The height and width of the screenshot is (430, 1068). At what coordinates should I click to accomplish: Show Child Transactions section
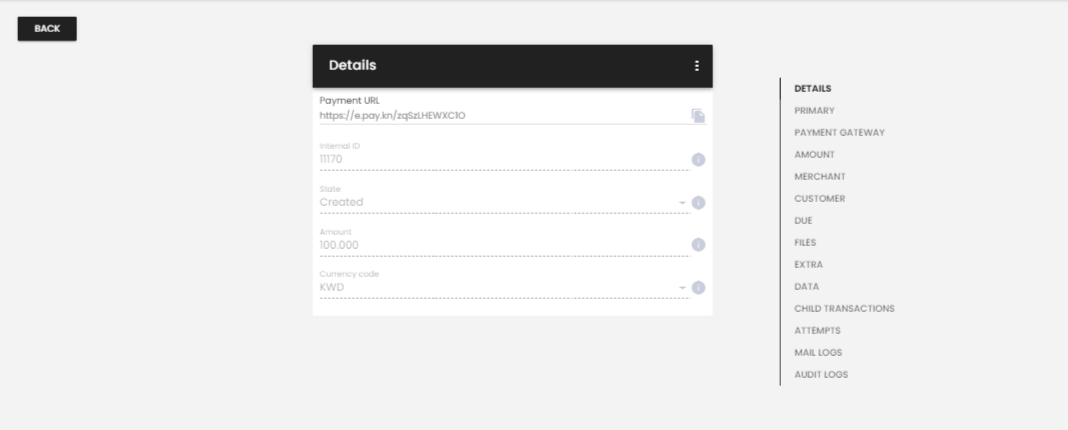844,308
